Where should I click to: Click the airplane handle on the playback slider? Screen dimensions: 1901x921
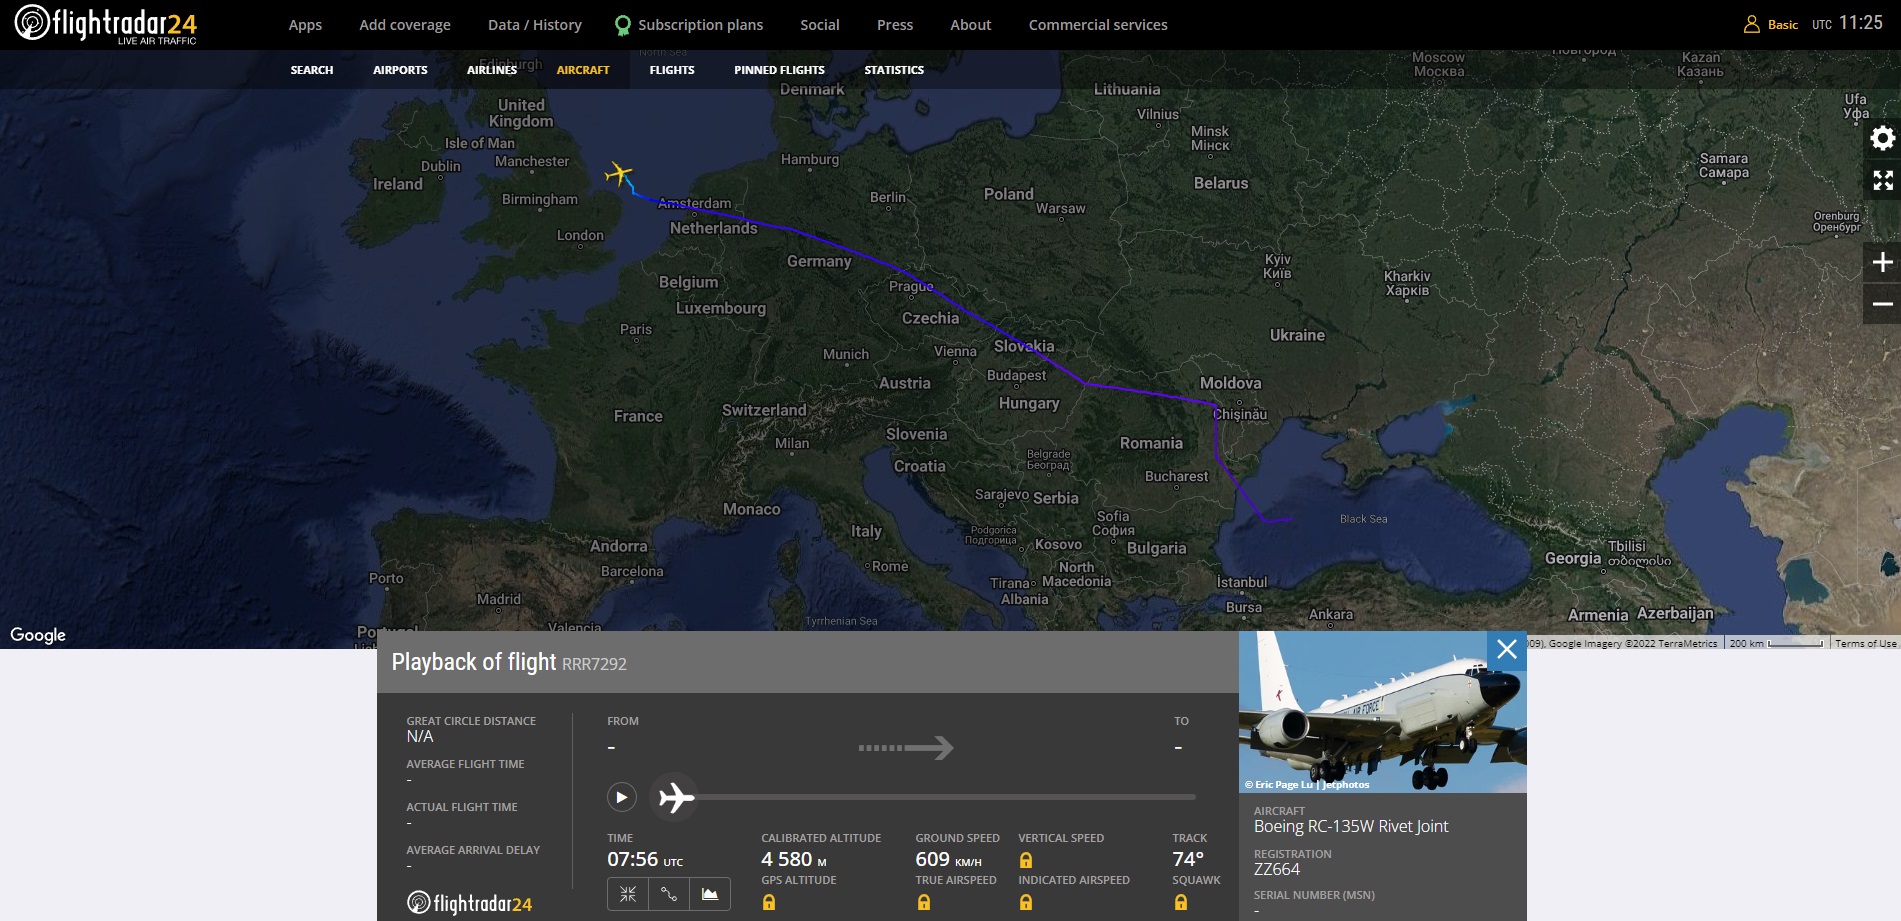(x=677, y=797)
